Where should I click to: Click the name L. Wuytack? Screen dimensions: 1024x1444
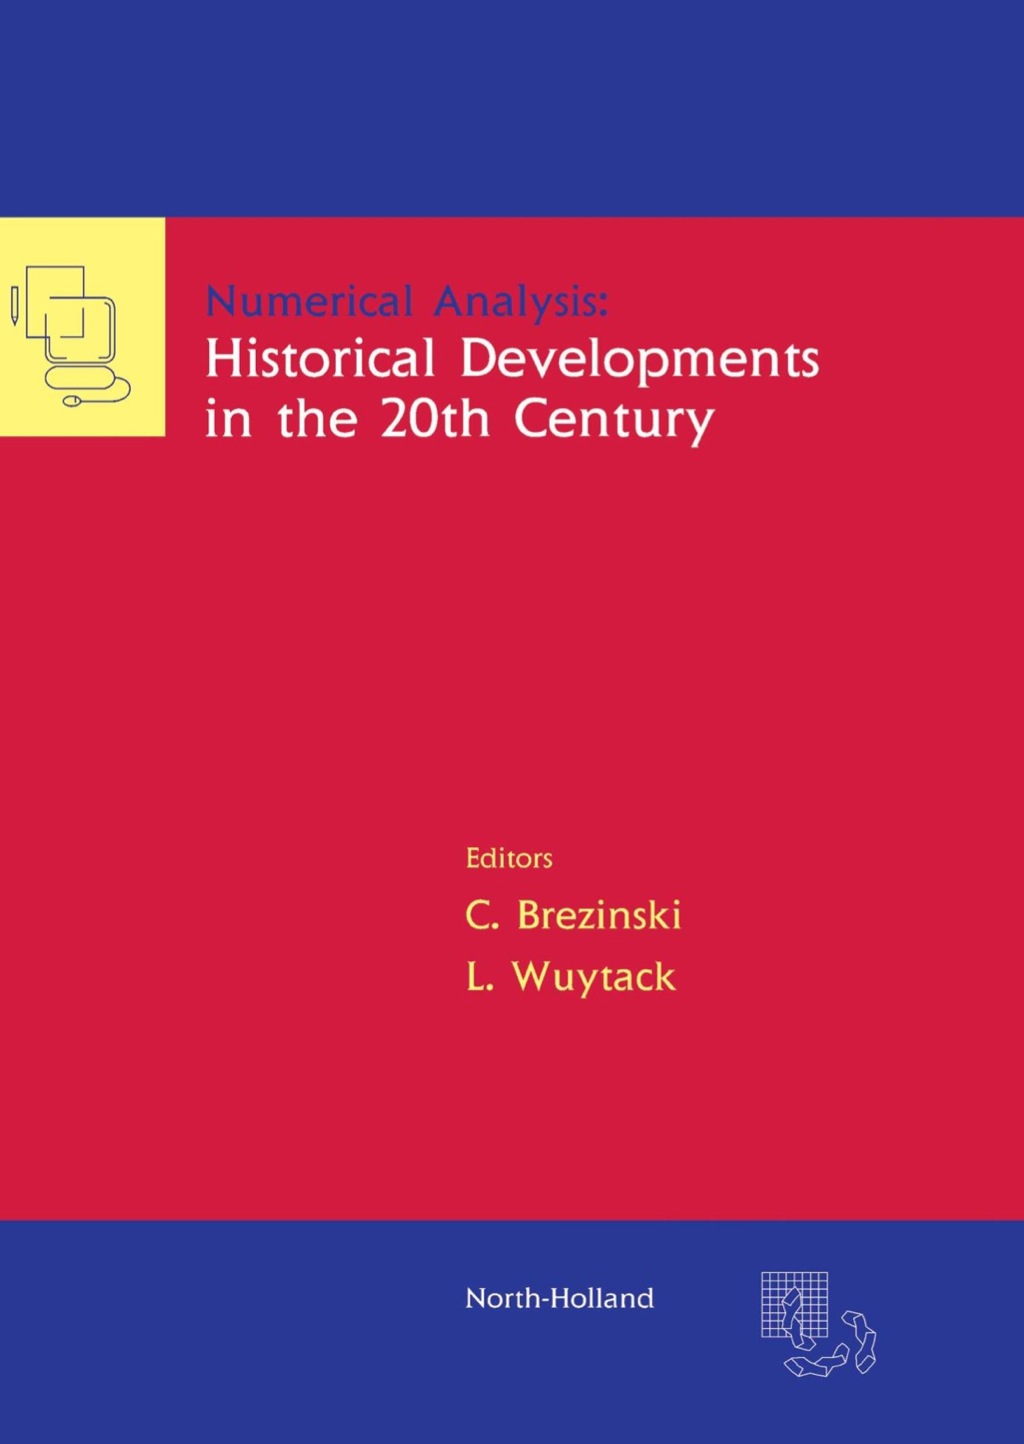pyautogui.click(x=567, y=977)
